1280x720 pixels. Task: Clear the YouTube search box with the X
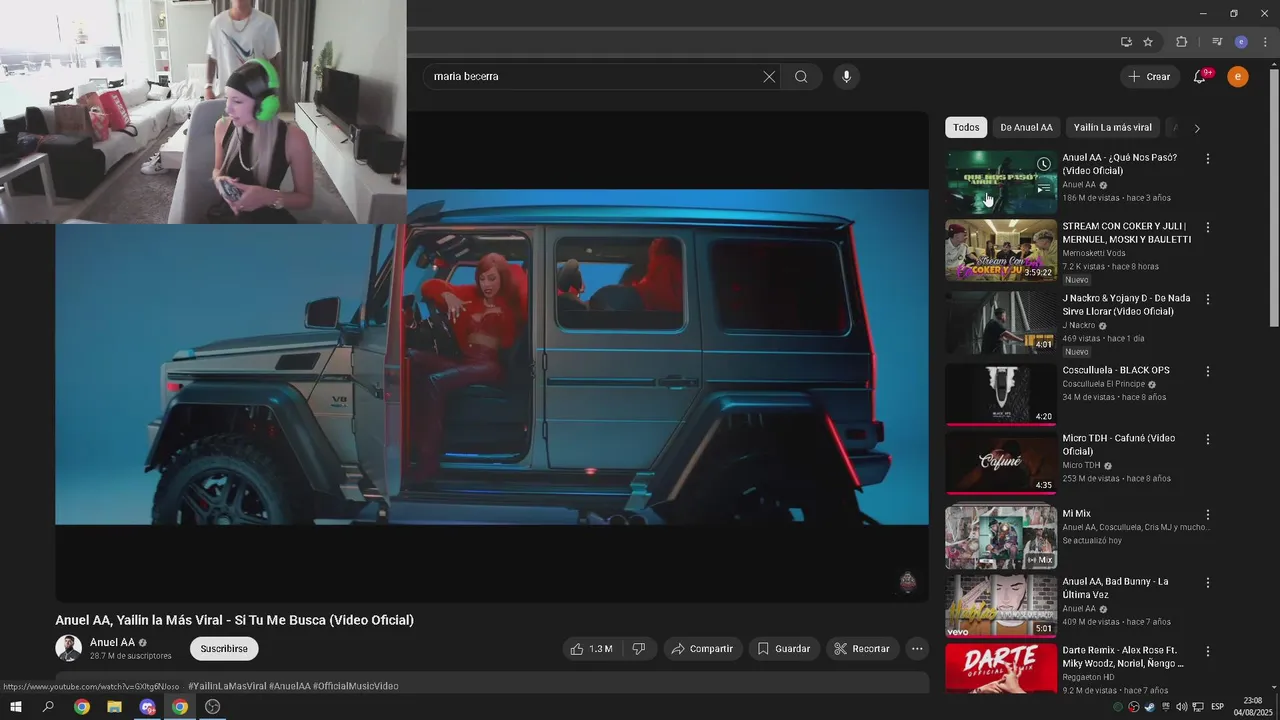[769, 77]
